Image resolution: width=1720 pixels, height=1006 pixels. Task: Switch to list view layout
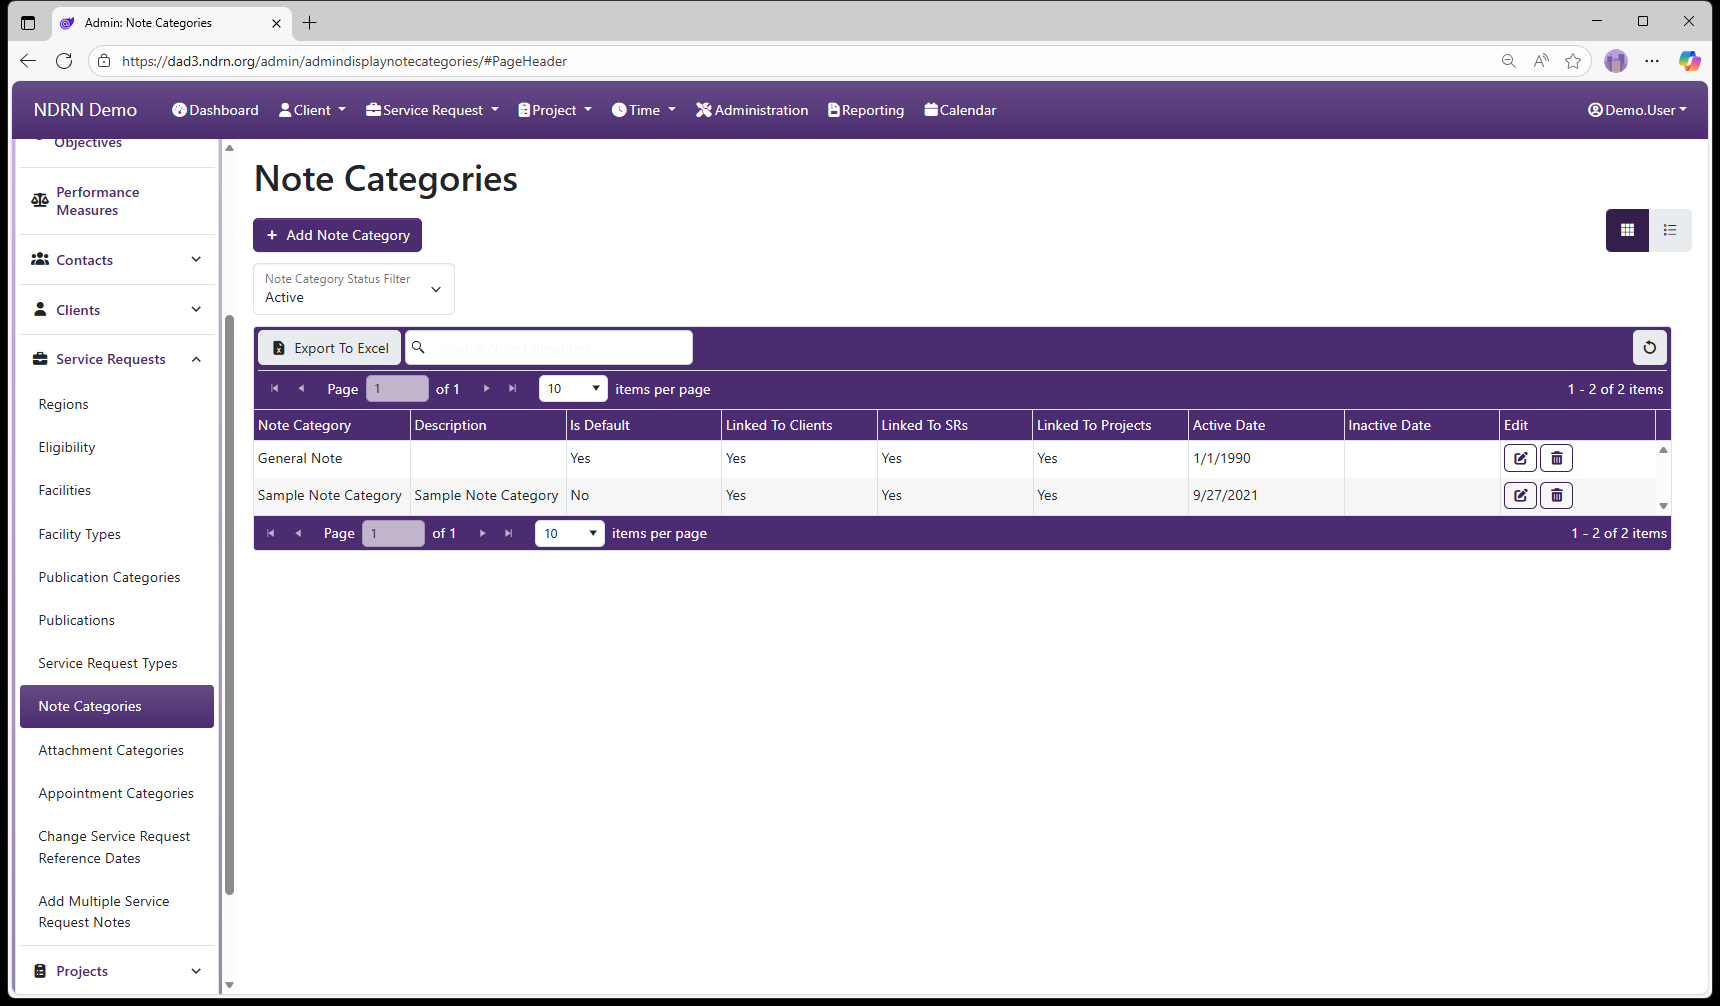click(x=1670, y=230)
